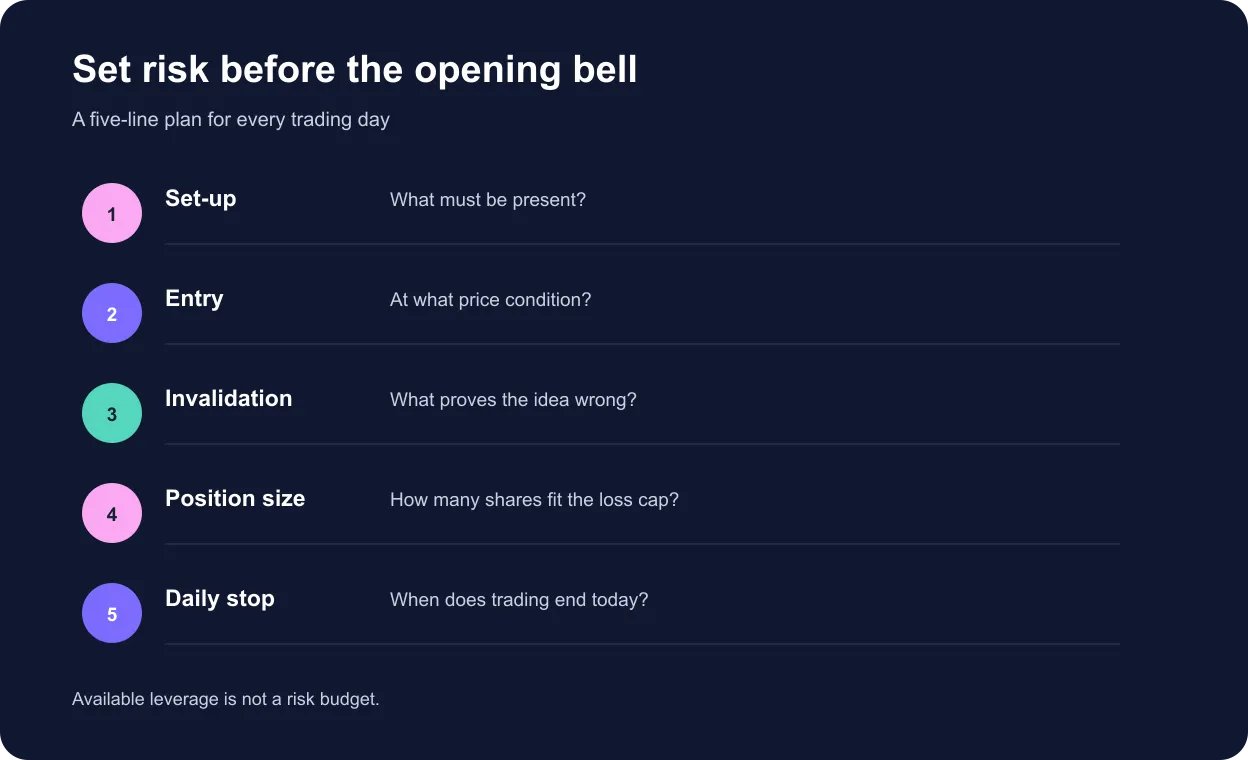Select the Entry step label
This screenshot has width=1248, height=760.
[194, 299]
